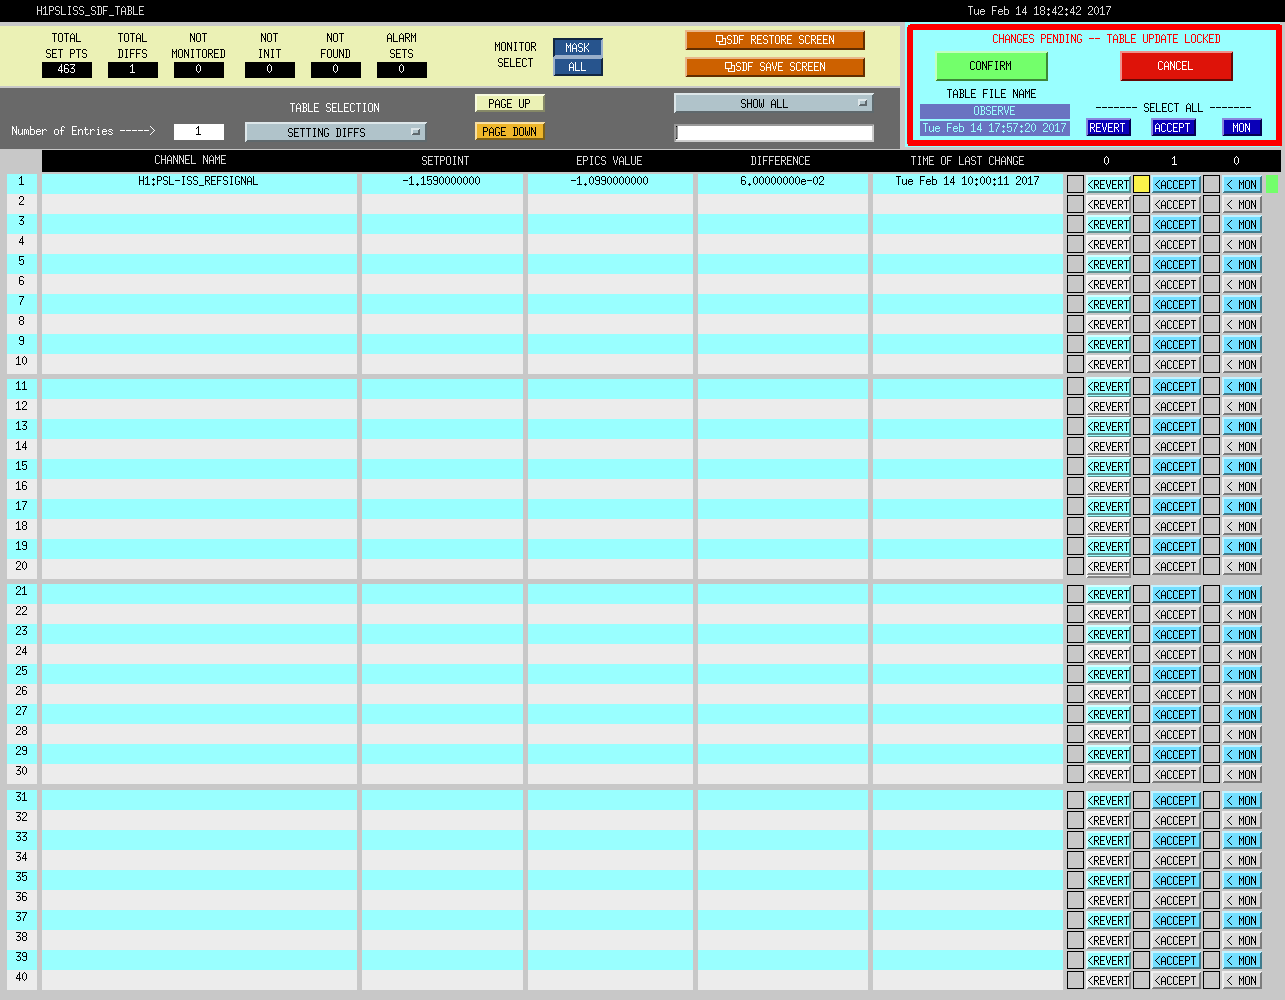The height and width of the screenshot is (1000, 1285).
Task: Click the difference value 6.00000000e-02
Action: click(782, 181)
